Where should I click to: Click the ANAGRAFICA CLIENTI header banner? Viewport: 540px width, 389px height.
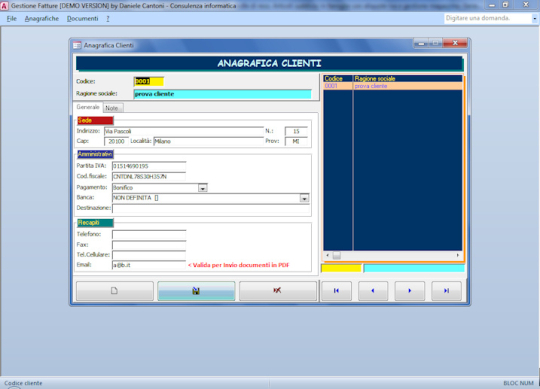pos(269,64)
